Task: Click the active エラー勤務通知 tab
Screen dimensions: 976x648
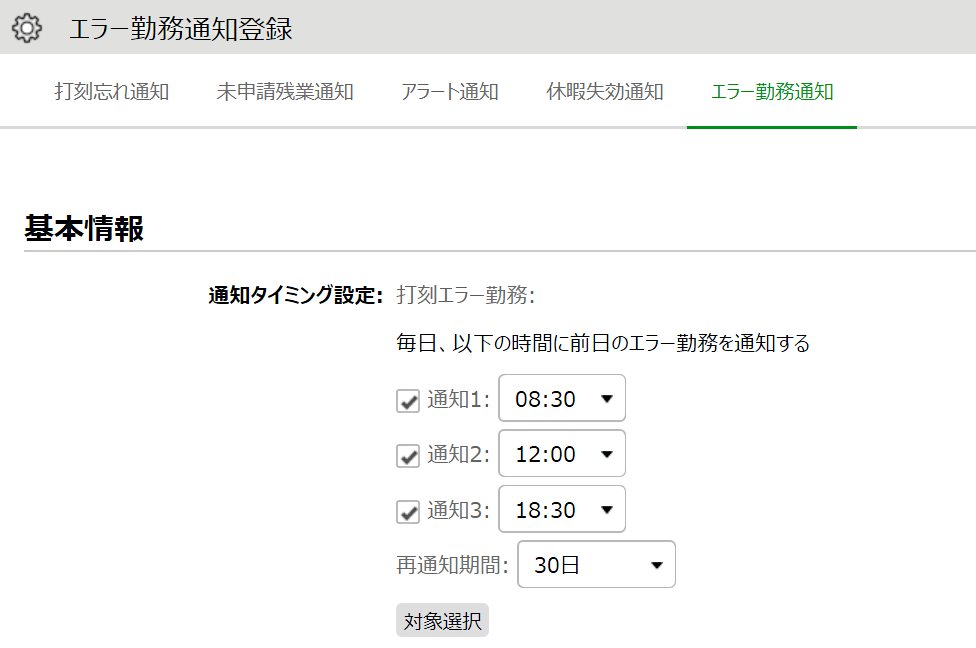Action: click(x=772, y=92)
